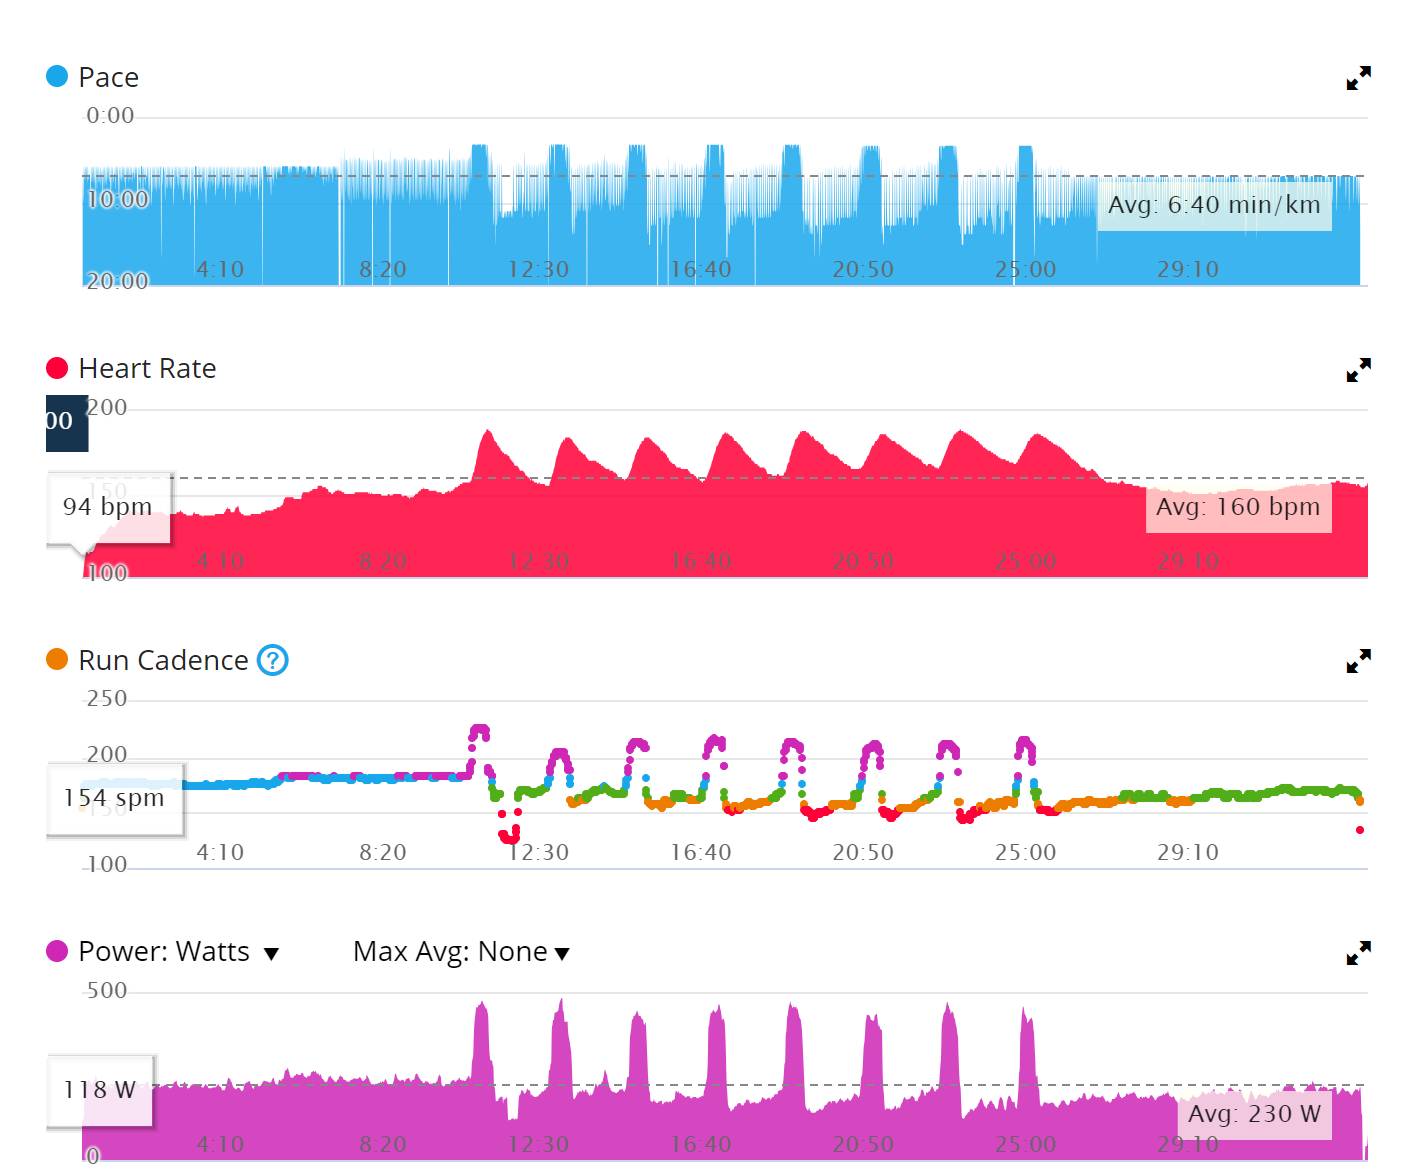This screenshot has width=1414, height=1173.
Task: Expand the Power chart to fullscreen
Action: (1358, 953)
